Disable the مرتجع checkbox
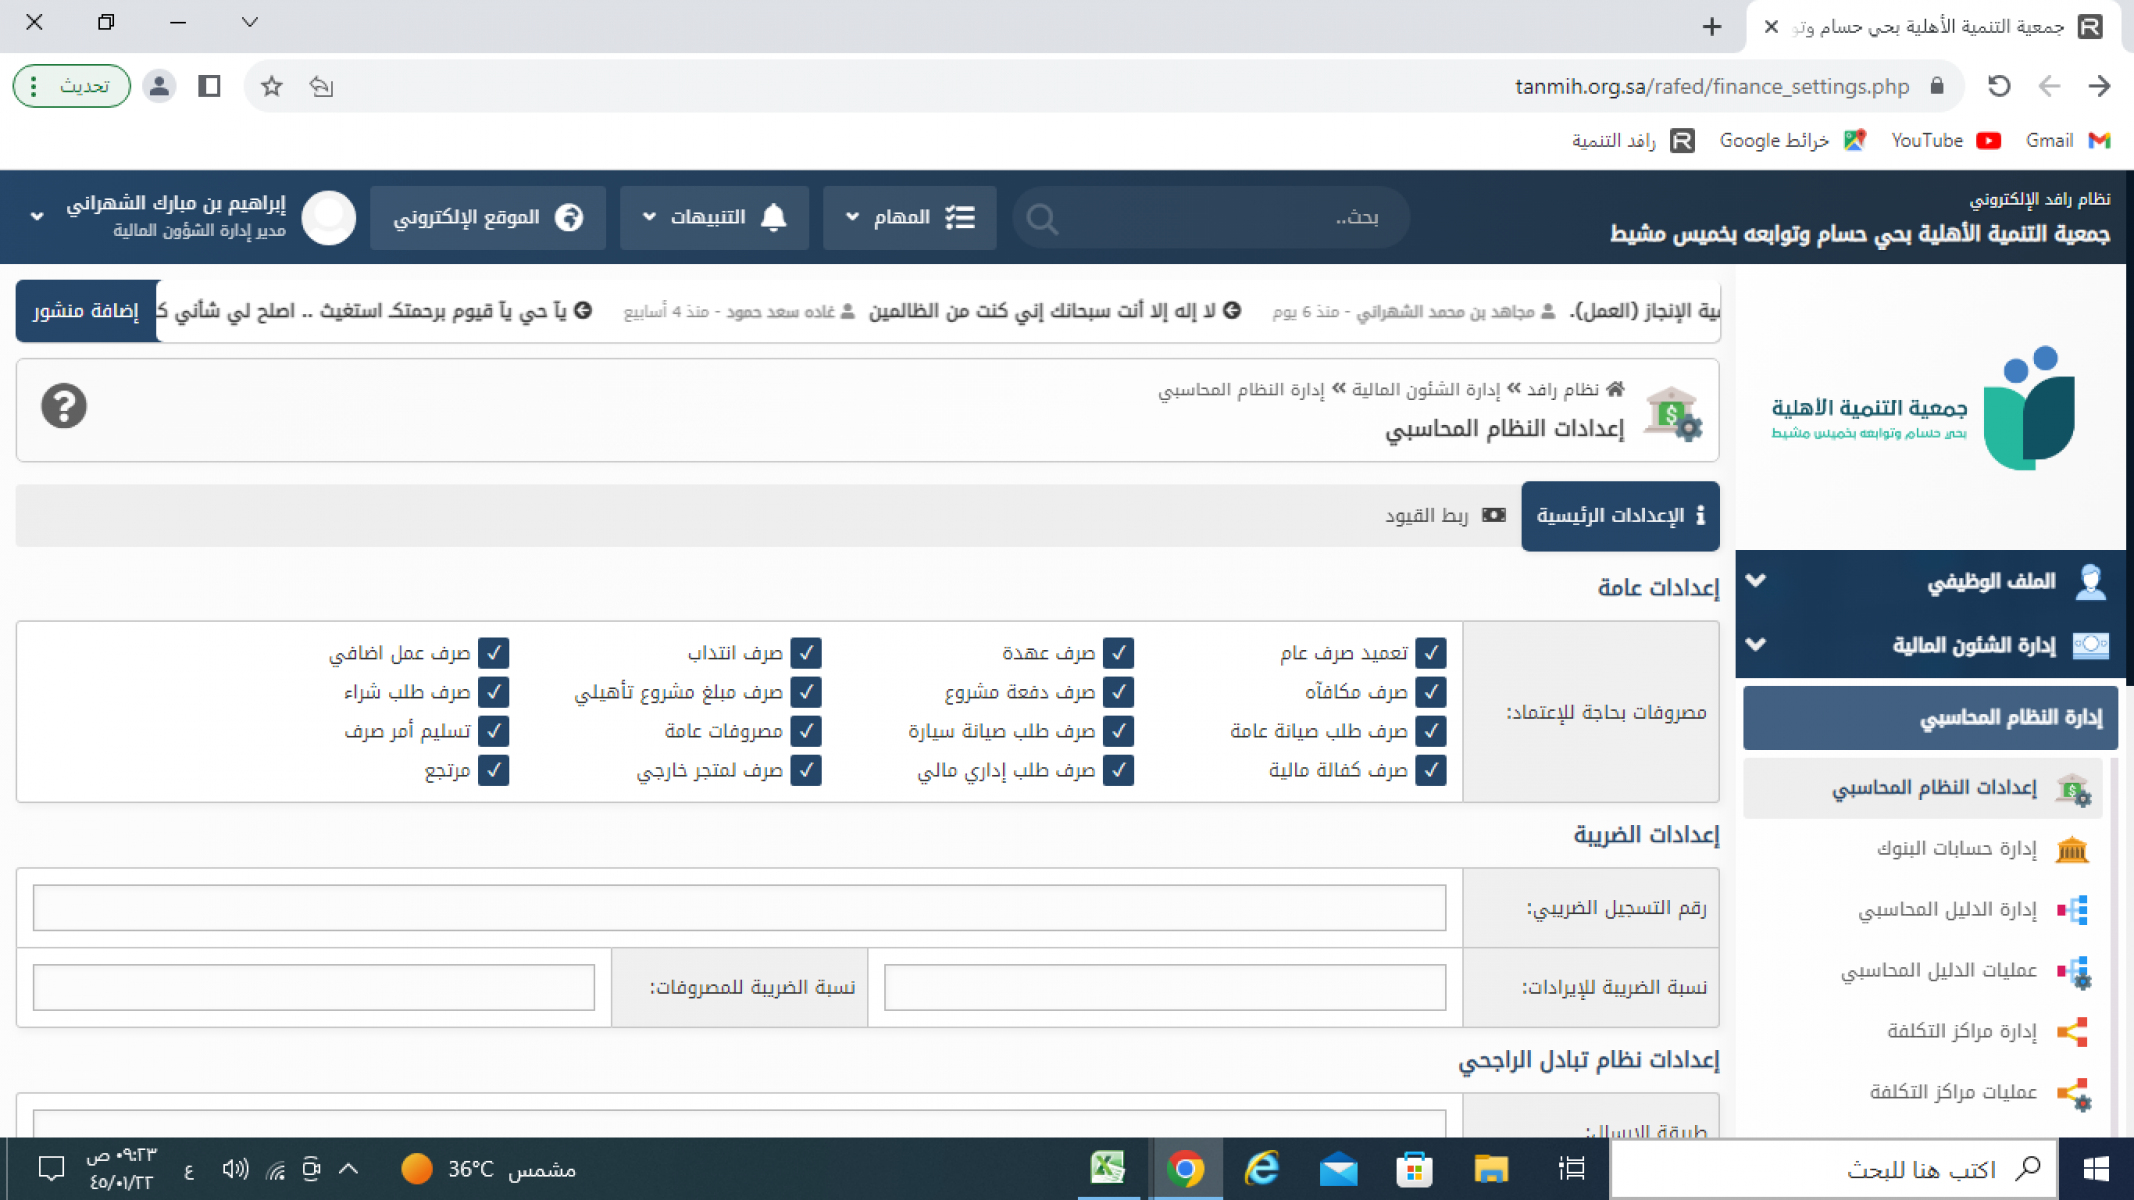This screenshot has height=1200, width=2134. point(493,770)
